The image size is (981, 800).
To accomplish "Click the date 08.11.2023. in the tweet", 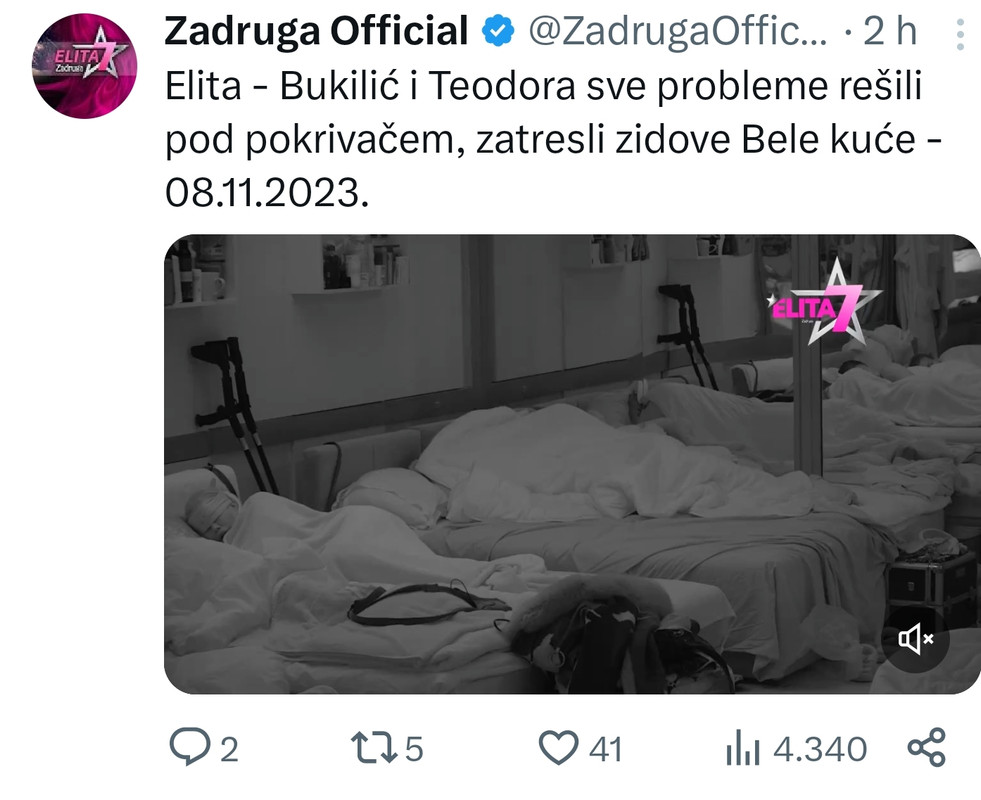I will (267, 192).
